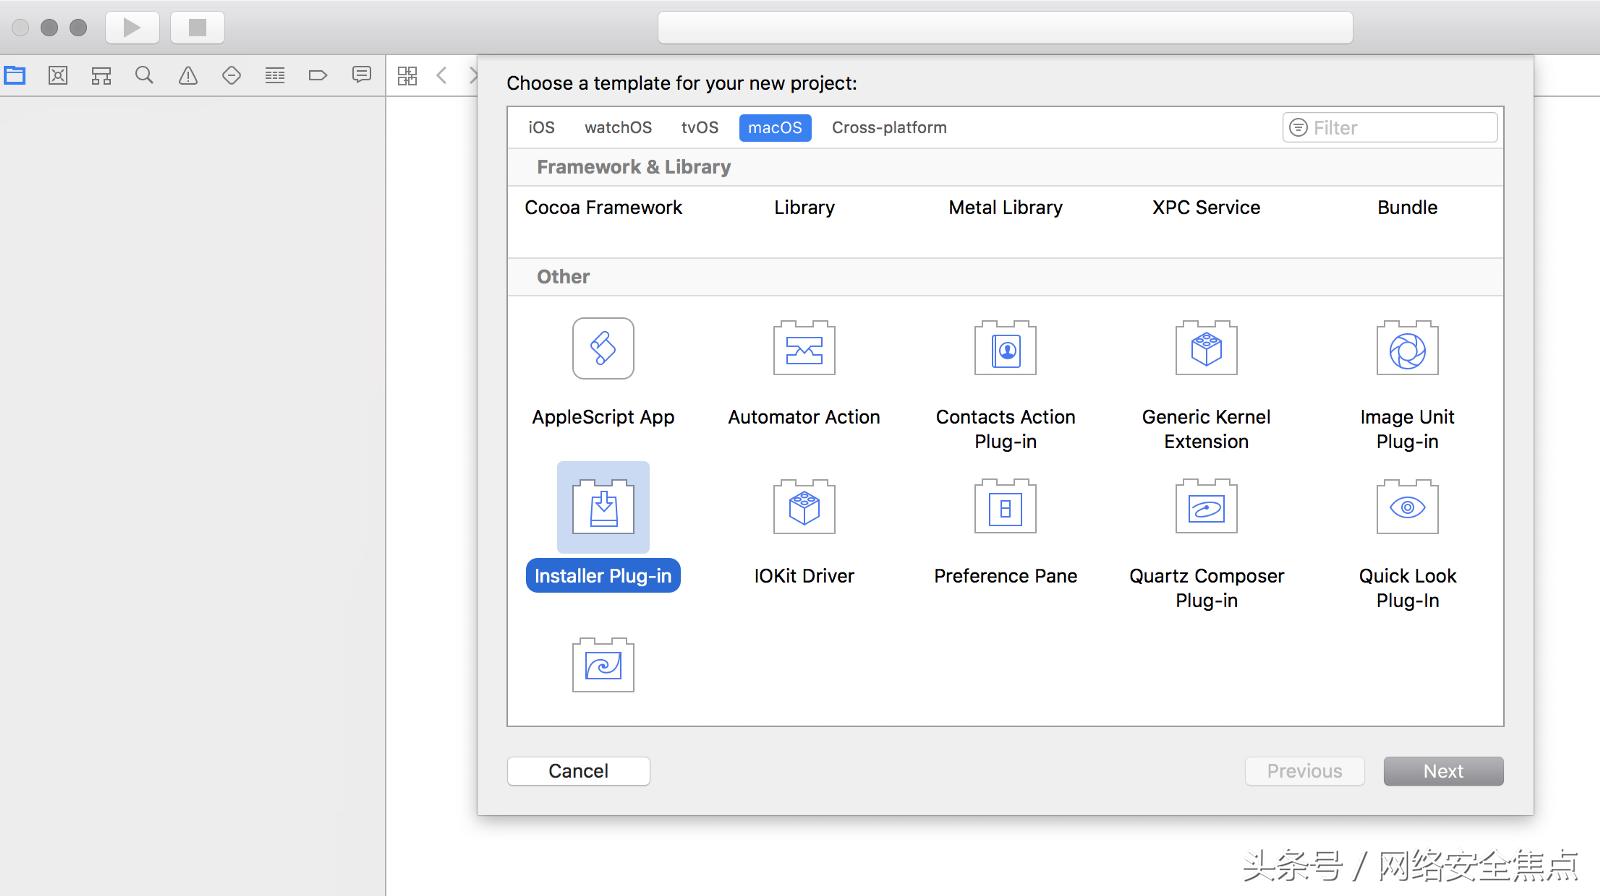Image resolution: width=1600 pixels, height=896 pixels.
Task: Open the Symbol navigator icon
Action: (101, 75)
